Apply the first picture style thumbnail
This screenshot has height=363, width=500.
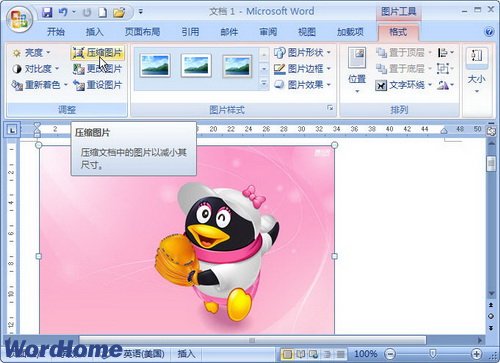pyautogui.click(x=155, y=66)
